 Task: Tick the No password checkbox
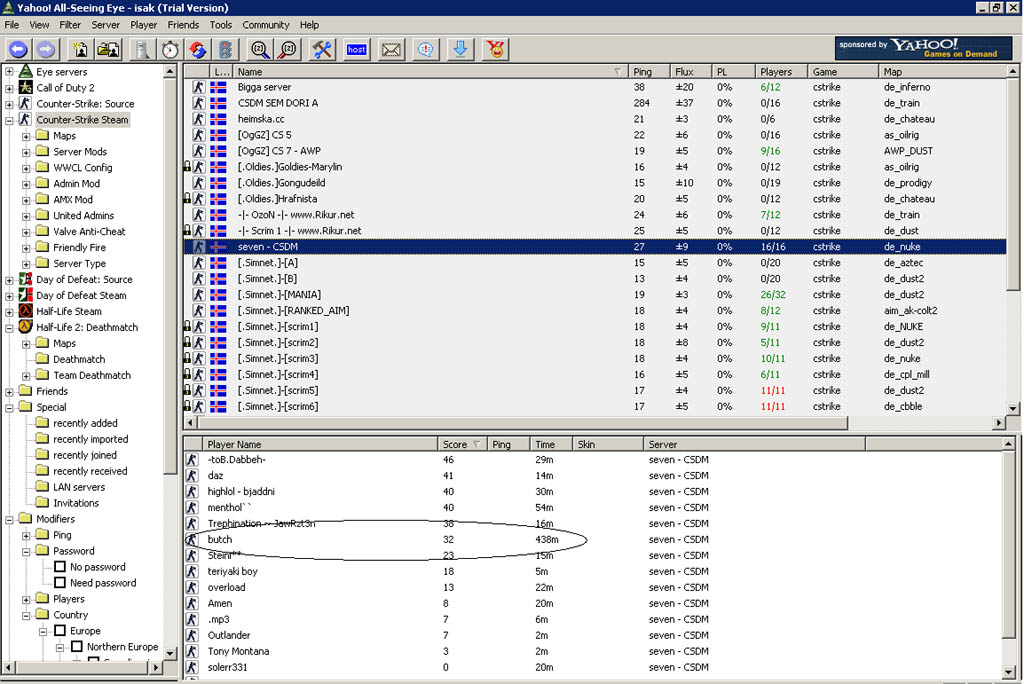point(60,566)
